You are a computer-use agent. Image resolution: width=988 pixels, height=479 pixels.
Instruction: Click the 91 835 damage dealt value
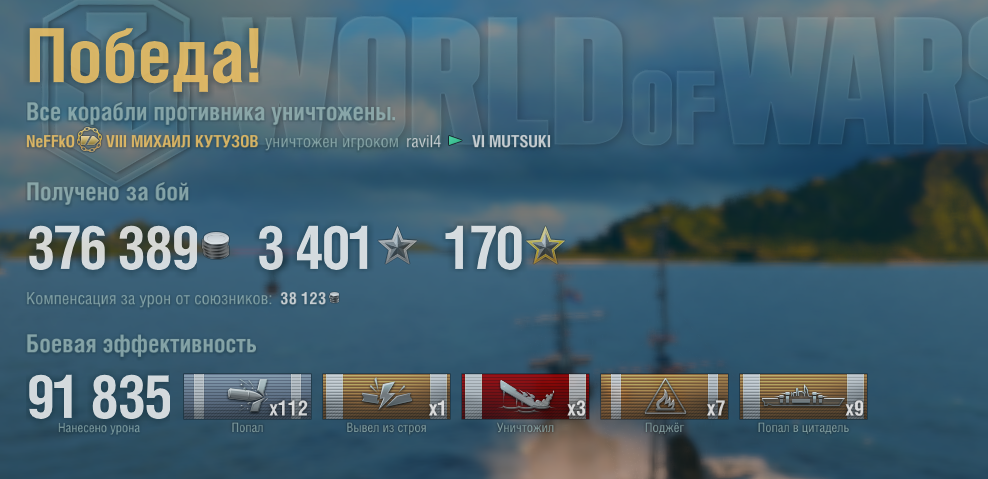coord(100,397)
